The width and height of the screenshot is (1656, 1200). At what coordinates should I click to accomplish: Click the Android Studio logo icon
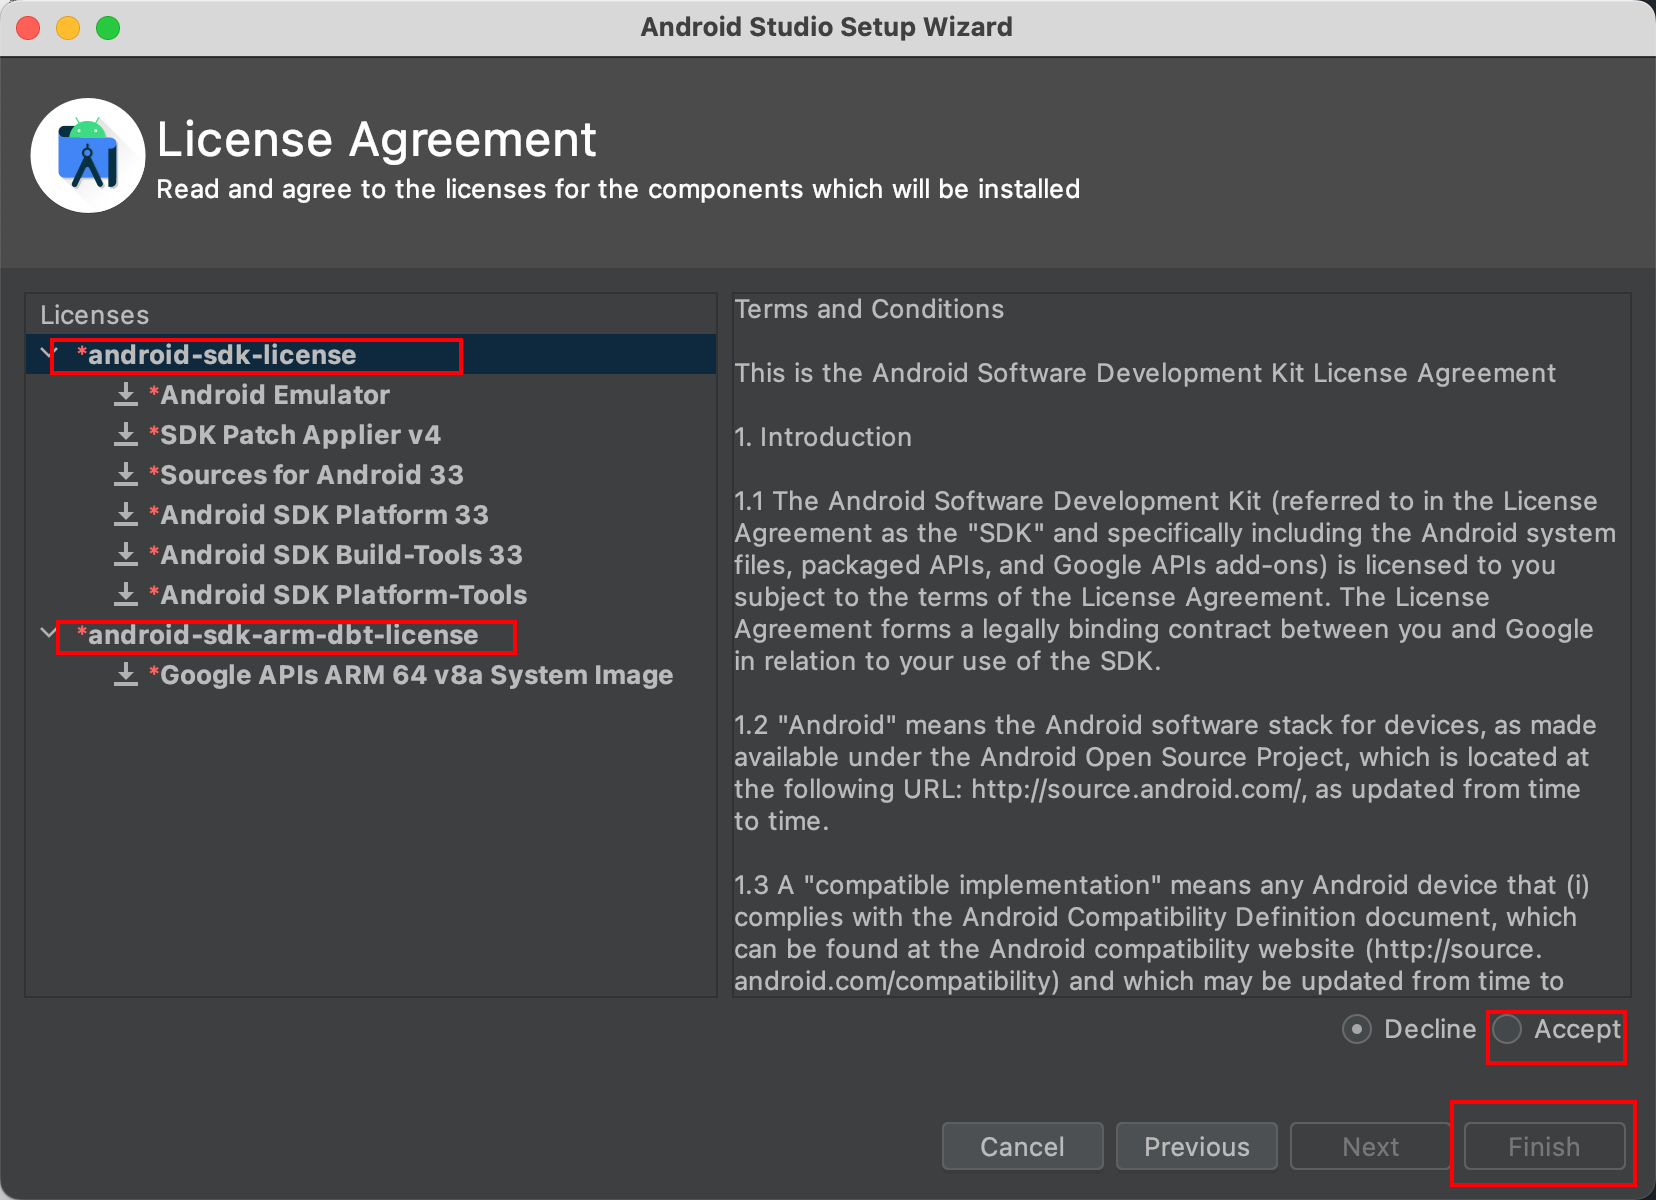tap(88, 155)
